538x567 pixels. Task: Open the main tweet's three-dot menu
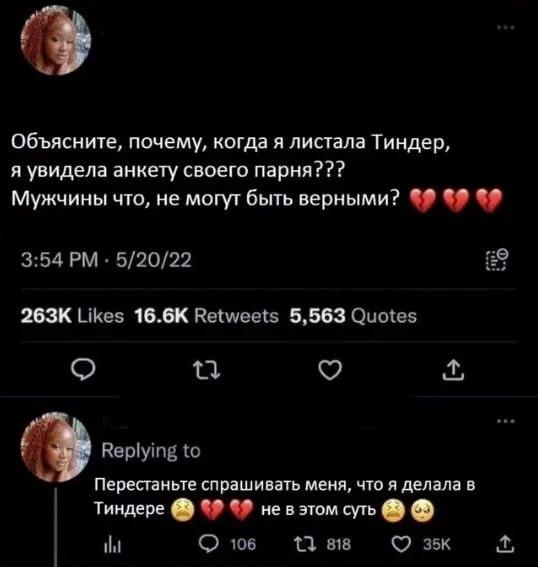(505, 27)
